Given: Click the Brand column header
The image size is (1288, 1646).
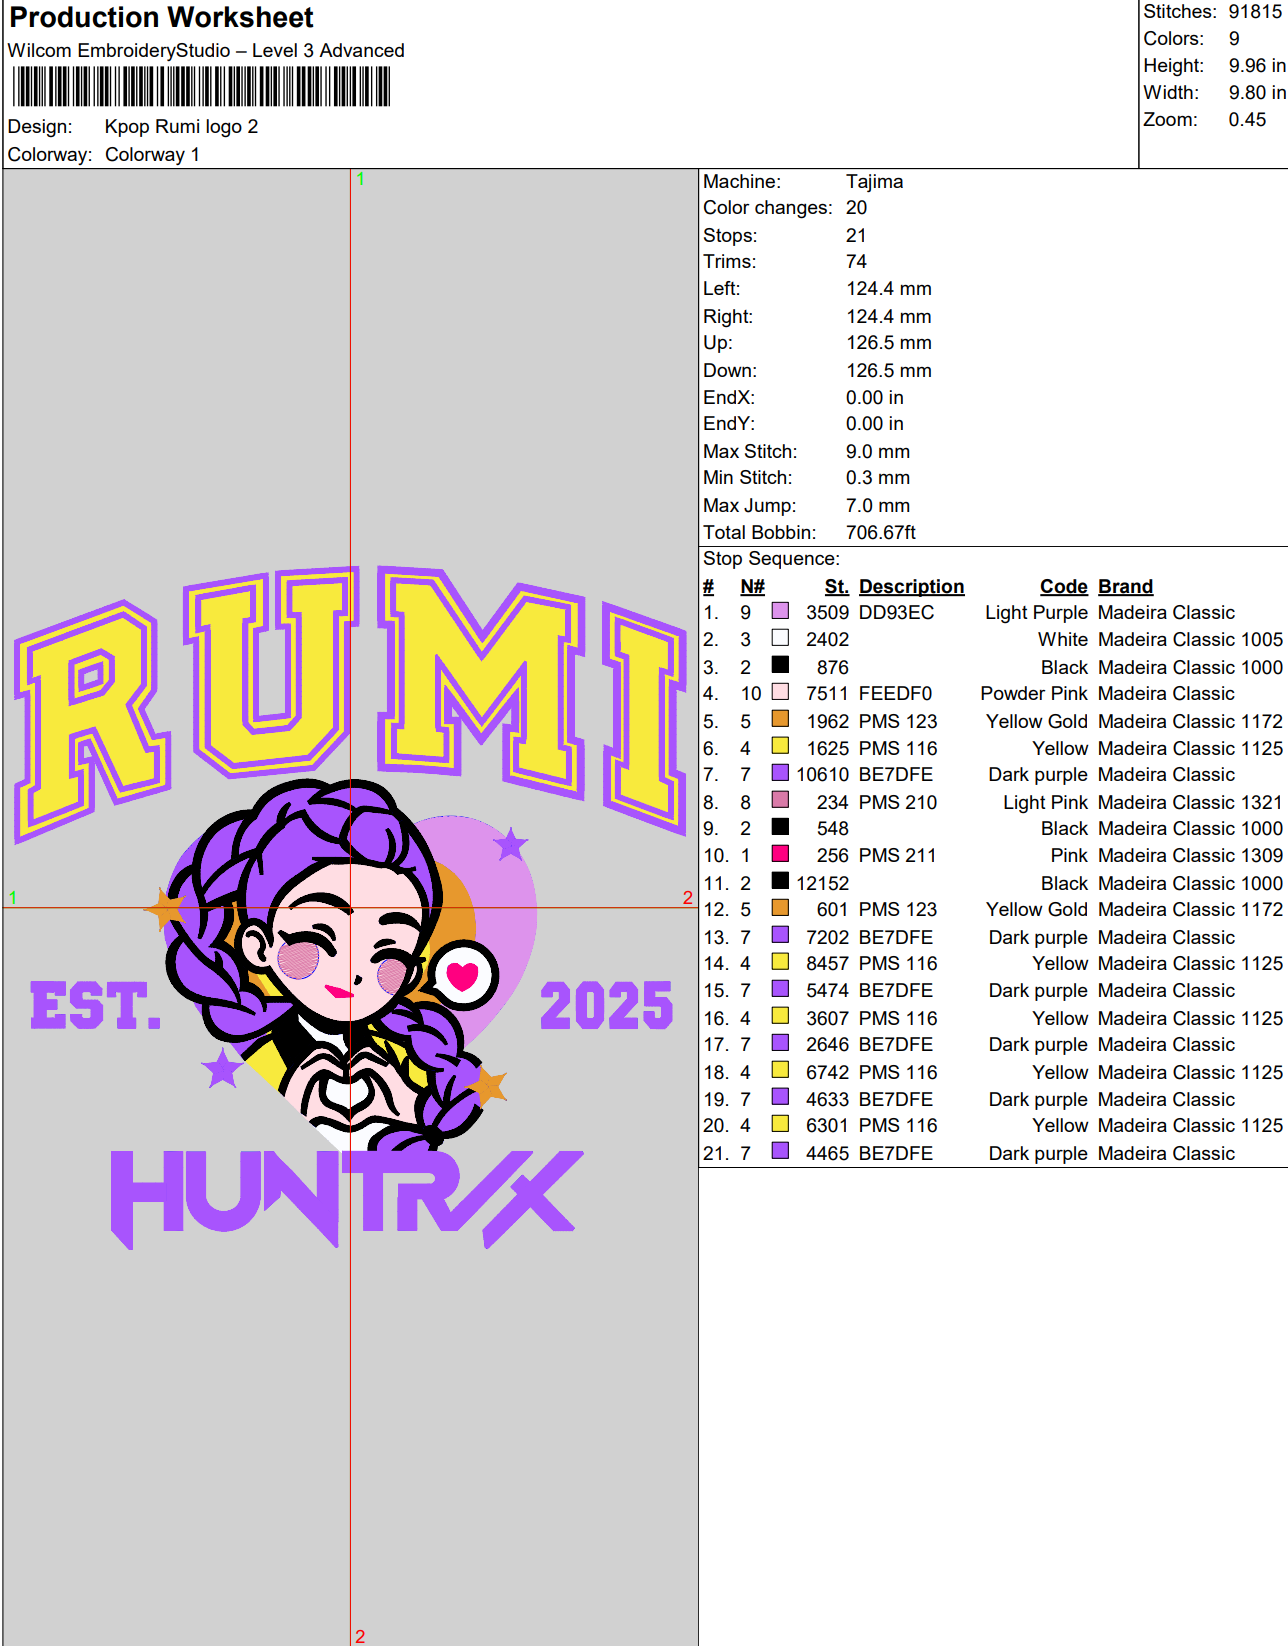Looking at the screenshot, I should click(x=1125, y=586).
